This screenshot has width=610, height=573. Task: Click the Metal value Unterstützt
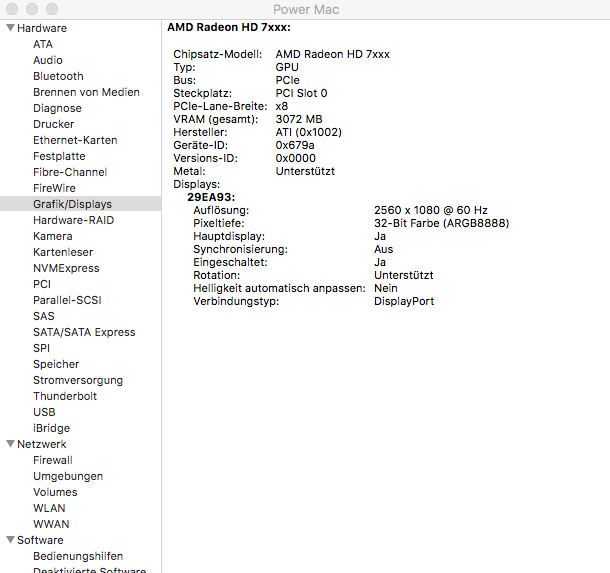point(305,171)
